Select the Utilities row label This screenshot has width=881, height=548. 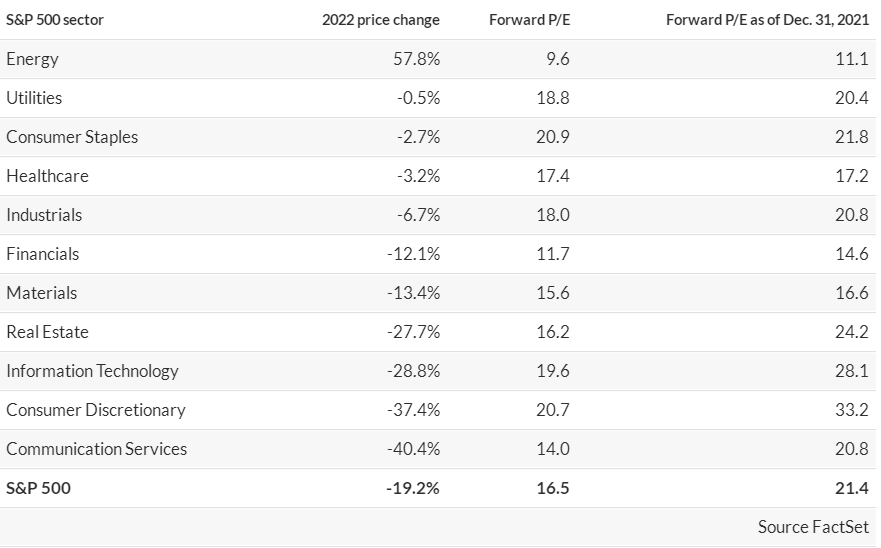34,98
